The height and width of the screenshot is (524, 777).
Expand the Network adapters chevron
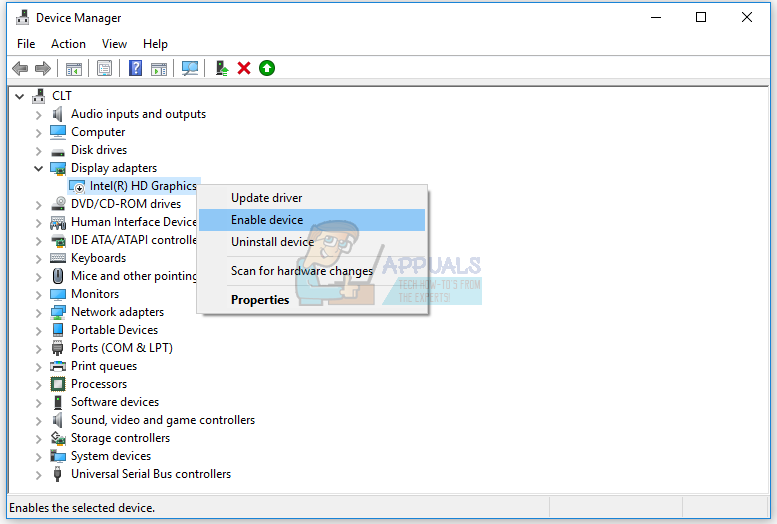point(39,313)
